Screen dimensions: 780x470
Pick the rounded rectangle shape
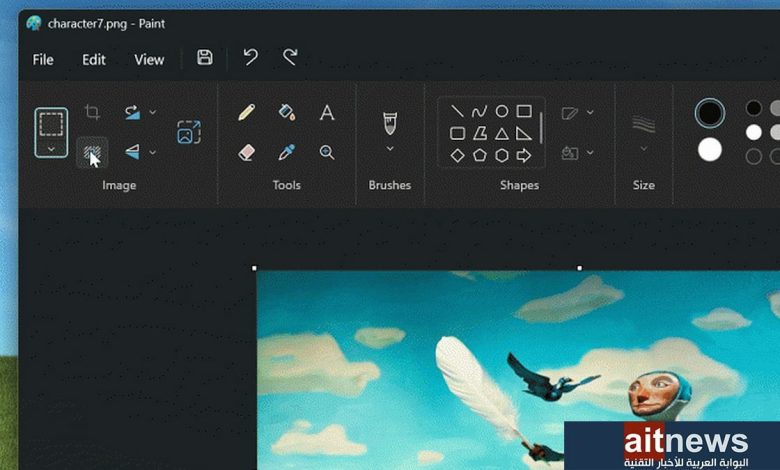click(x=457, y=133)
